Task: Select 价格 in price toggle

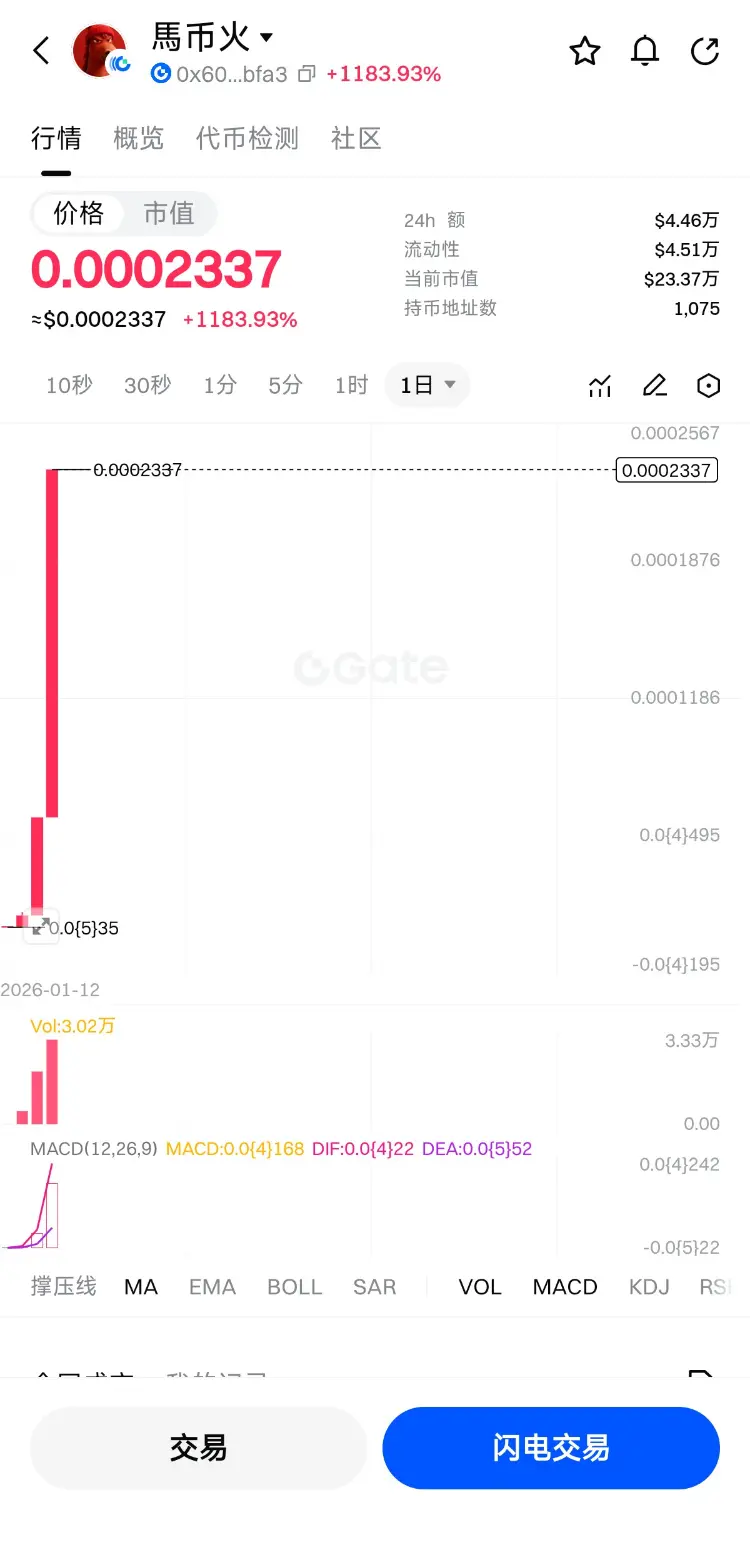Action: [79, 213]
